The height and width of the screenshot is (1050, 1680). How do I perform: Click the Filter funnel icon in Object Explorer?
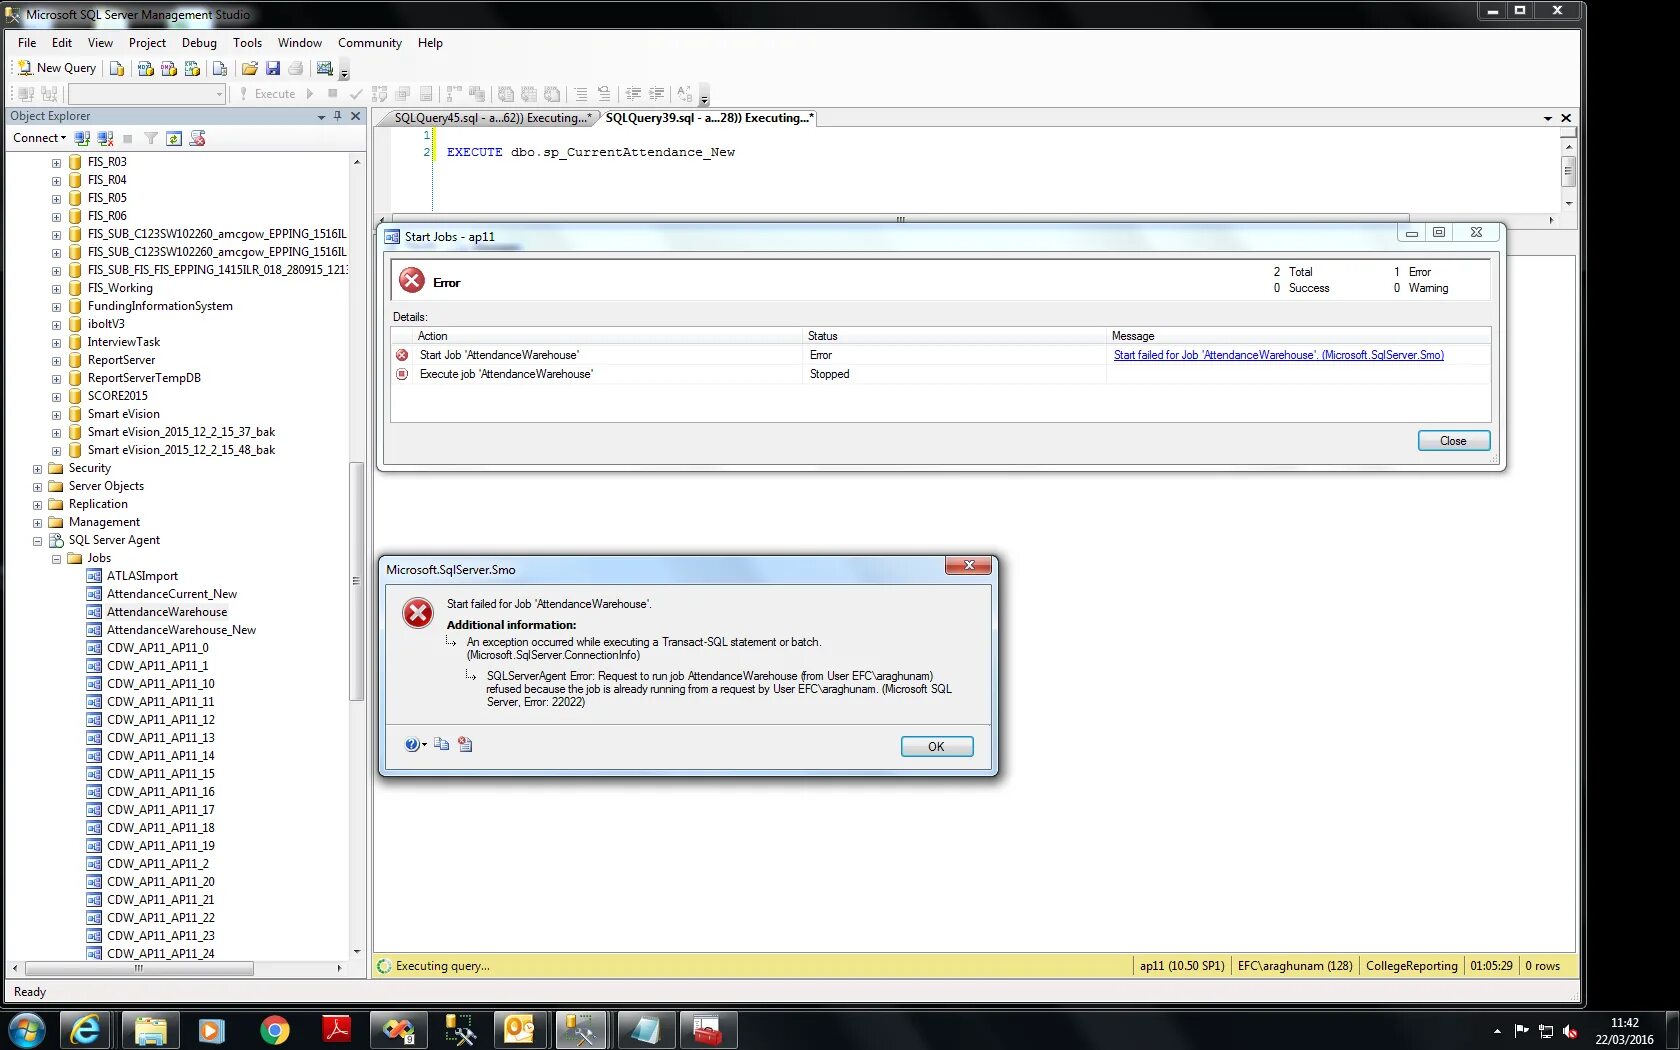[151, 138]
